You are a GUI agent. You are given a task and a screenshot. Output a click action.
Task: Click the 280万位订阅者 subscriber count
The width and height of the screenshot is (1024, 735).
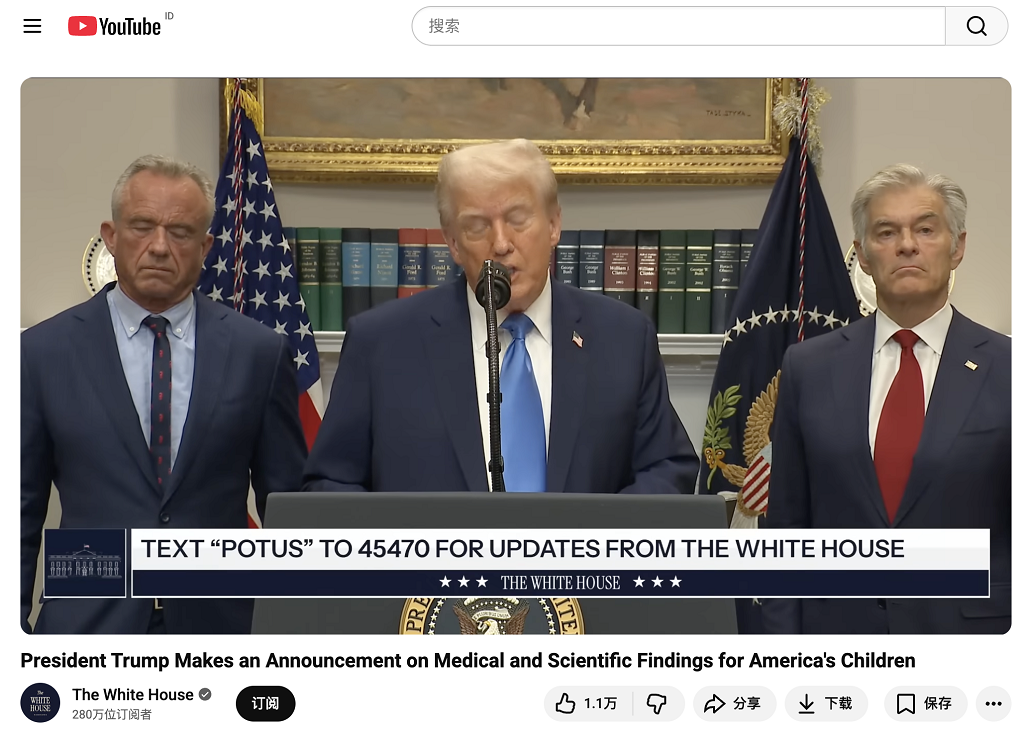coord(112,715)
